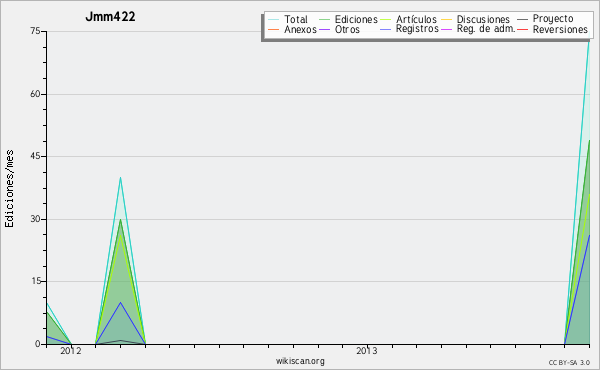Image resolution: width=600 pixels, height=370 pixels.
Task: Select the Reversiones legend entry
Action: (553, 29)
